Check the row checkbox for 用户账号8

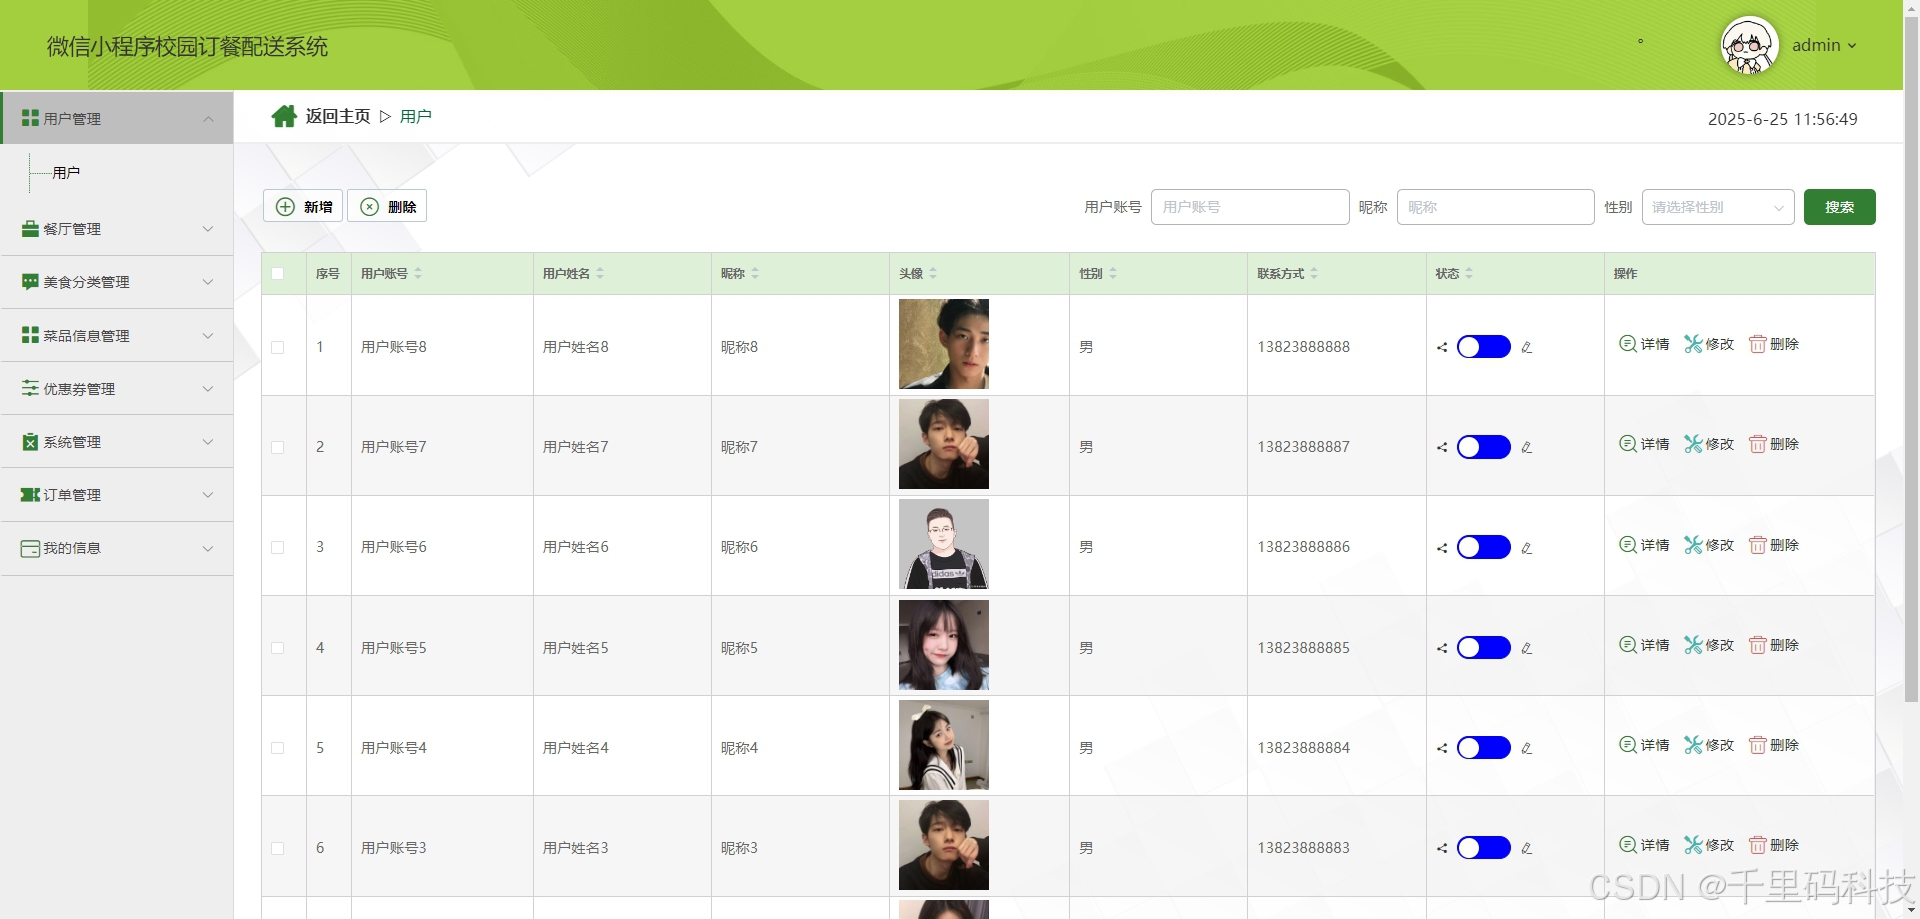(x=278, y=347)
